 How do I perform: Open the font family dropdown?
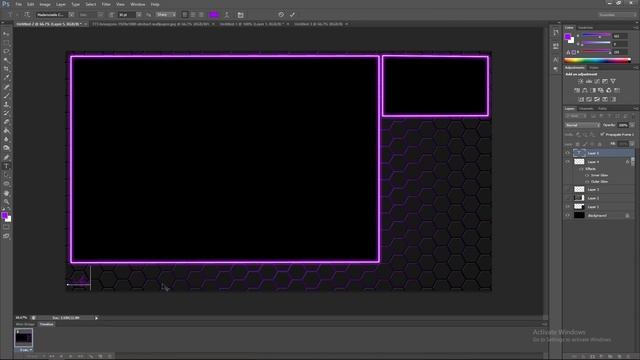pyautogui.click(x=71, y=15)
